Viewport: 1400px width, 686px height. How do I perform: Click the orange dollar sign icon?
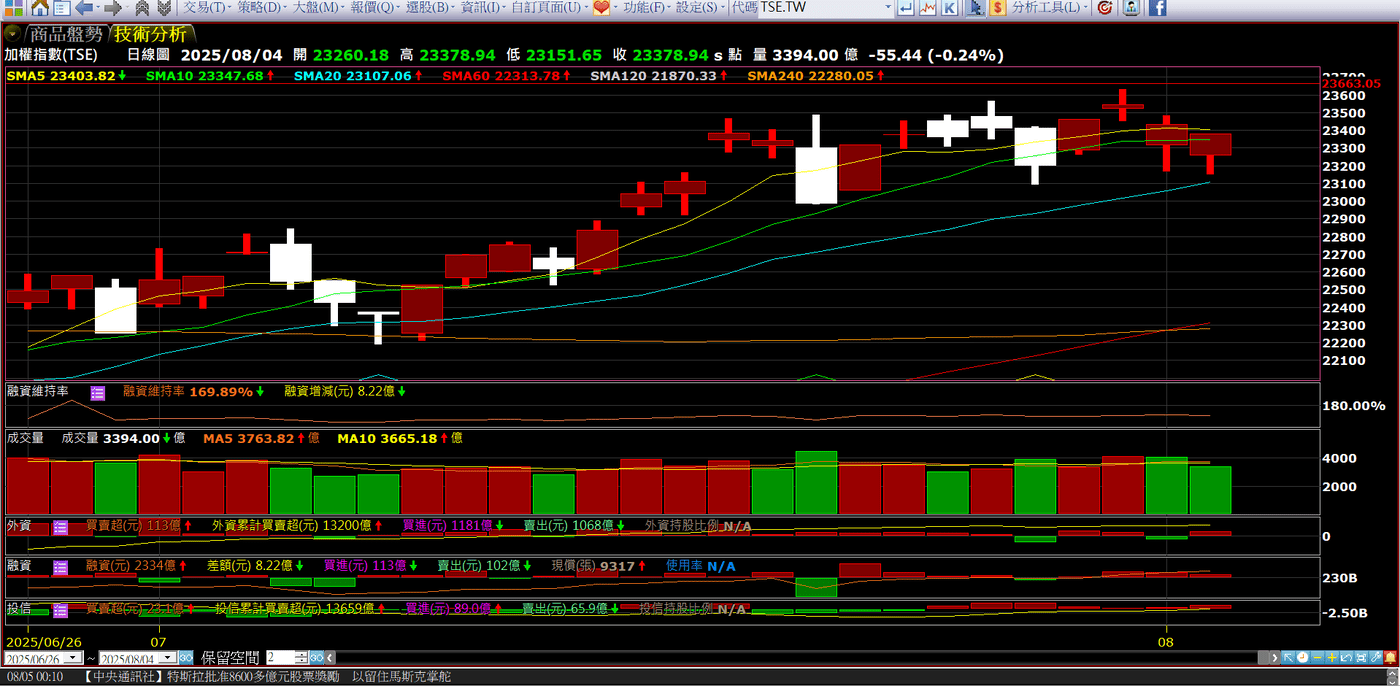(998, 8)
